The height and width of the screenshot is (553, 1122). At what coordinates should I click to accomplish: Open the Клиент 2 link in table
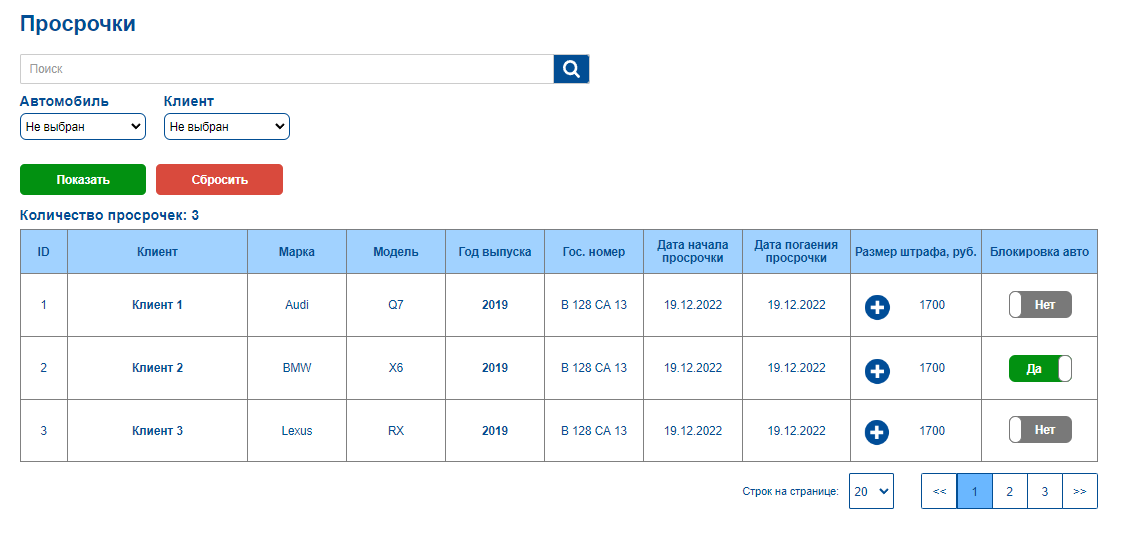(x=157, y=368)
